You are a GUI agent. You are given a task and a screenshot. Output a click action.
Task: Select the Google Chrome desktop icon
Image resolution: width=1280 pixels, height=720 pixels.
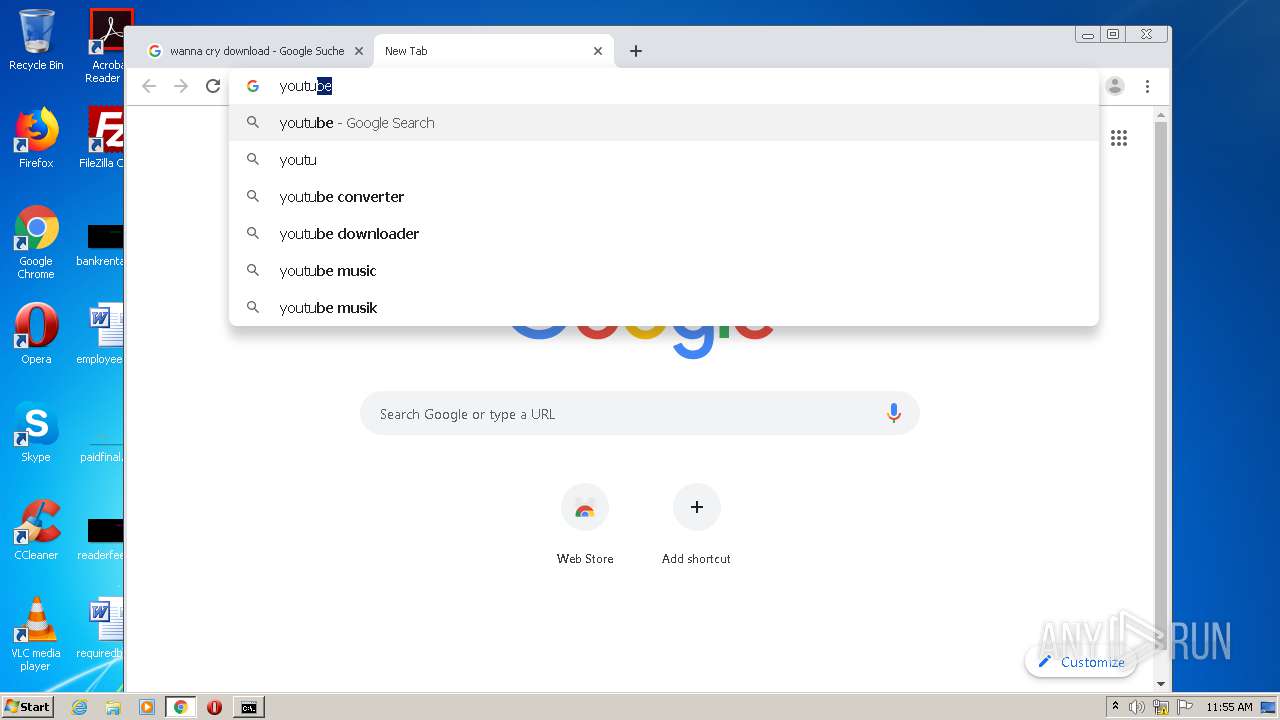(x=36, y=242)
